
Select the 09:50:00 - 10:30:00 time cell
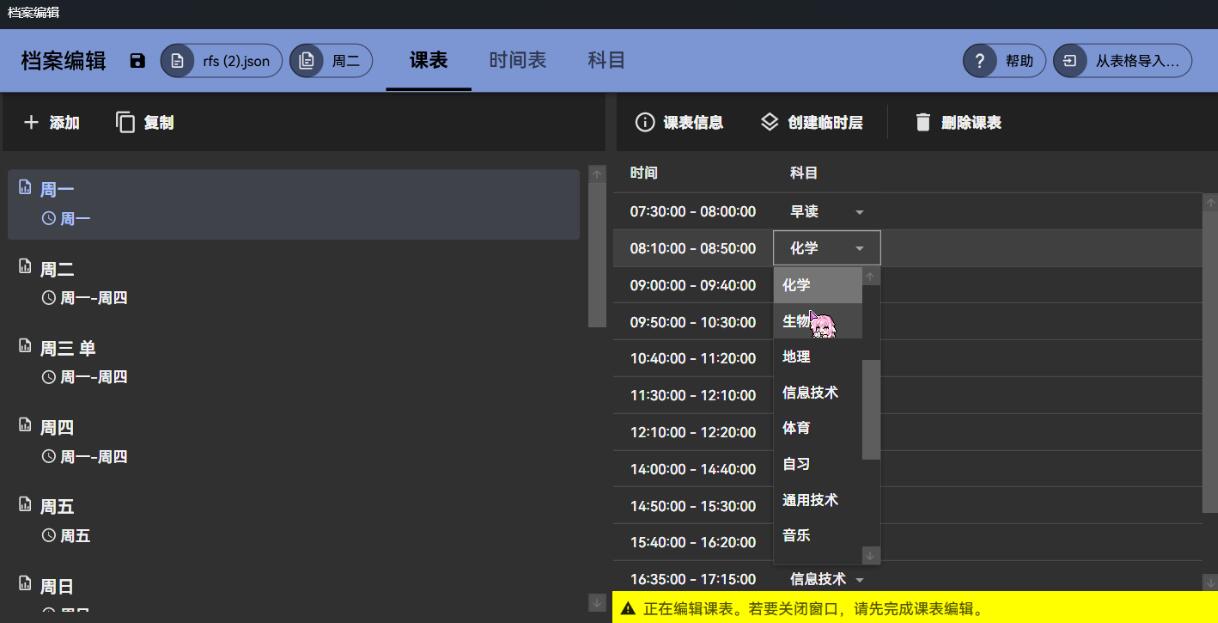point(693,322)
